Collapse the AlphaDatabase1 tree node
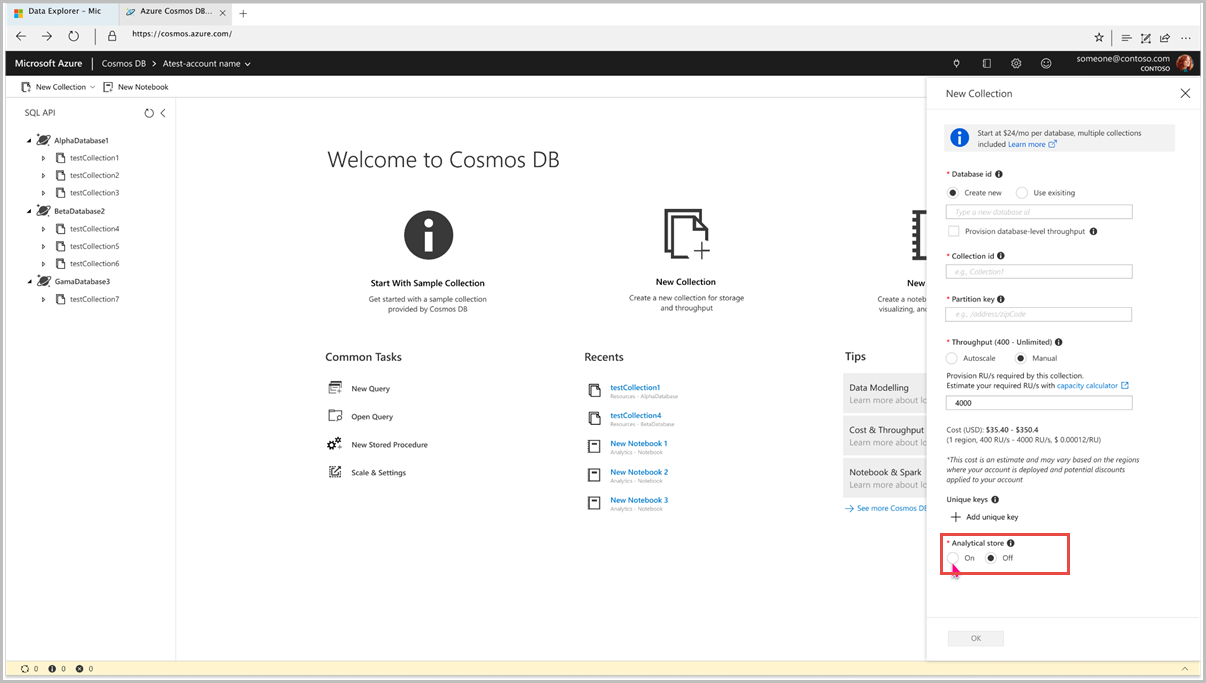This screenshot has width=1206, height=683. click(x=29, y=141)
